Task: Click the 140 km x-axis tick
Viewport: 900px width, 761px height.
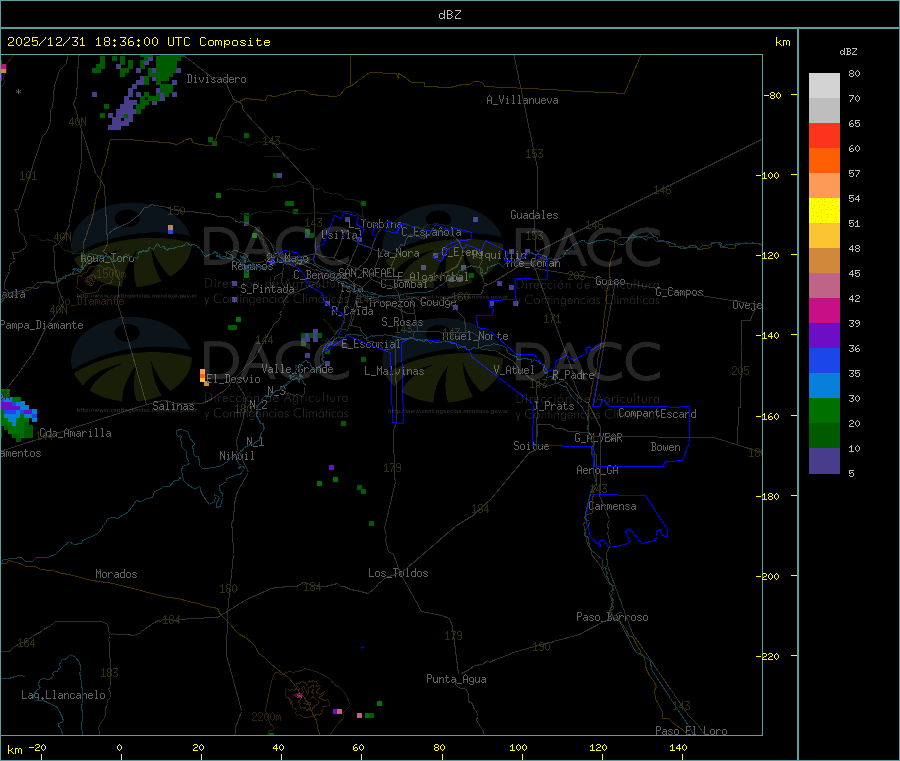Action: point(678,747)
